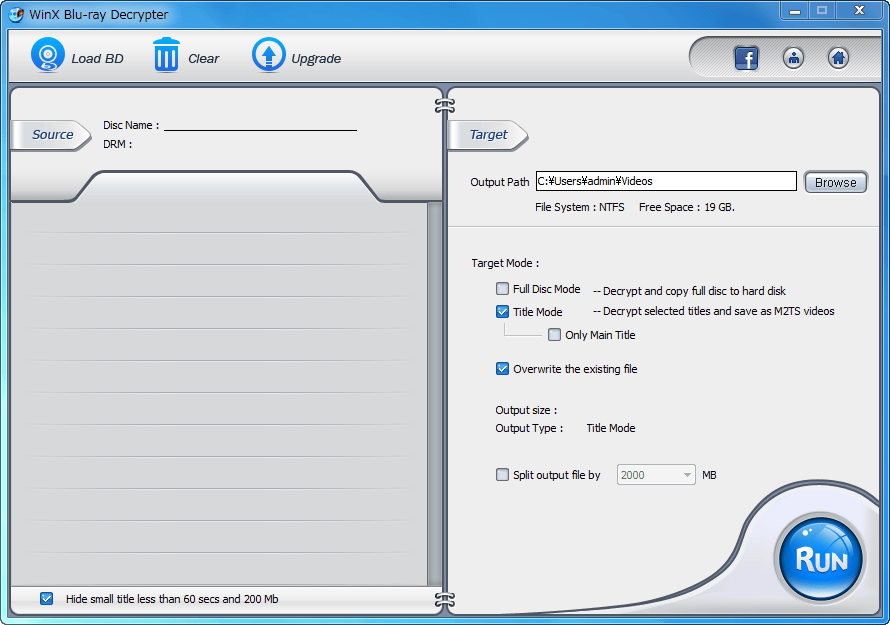
Task: Click 'Decrypt and copy full disc to hard disk' text
Action: point(694,291)
